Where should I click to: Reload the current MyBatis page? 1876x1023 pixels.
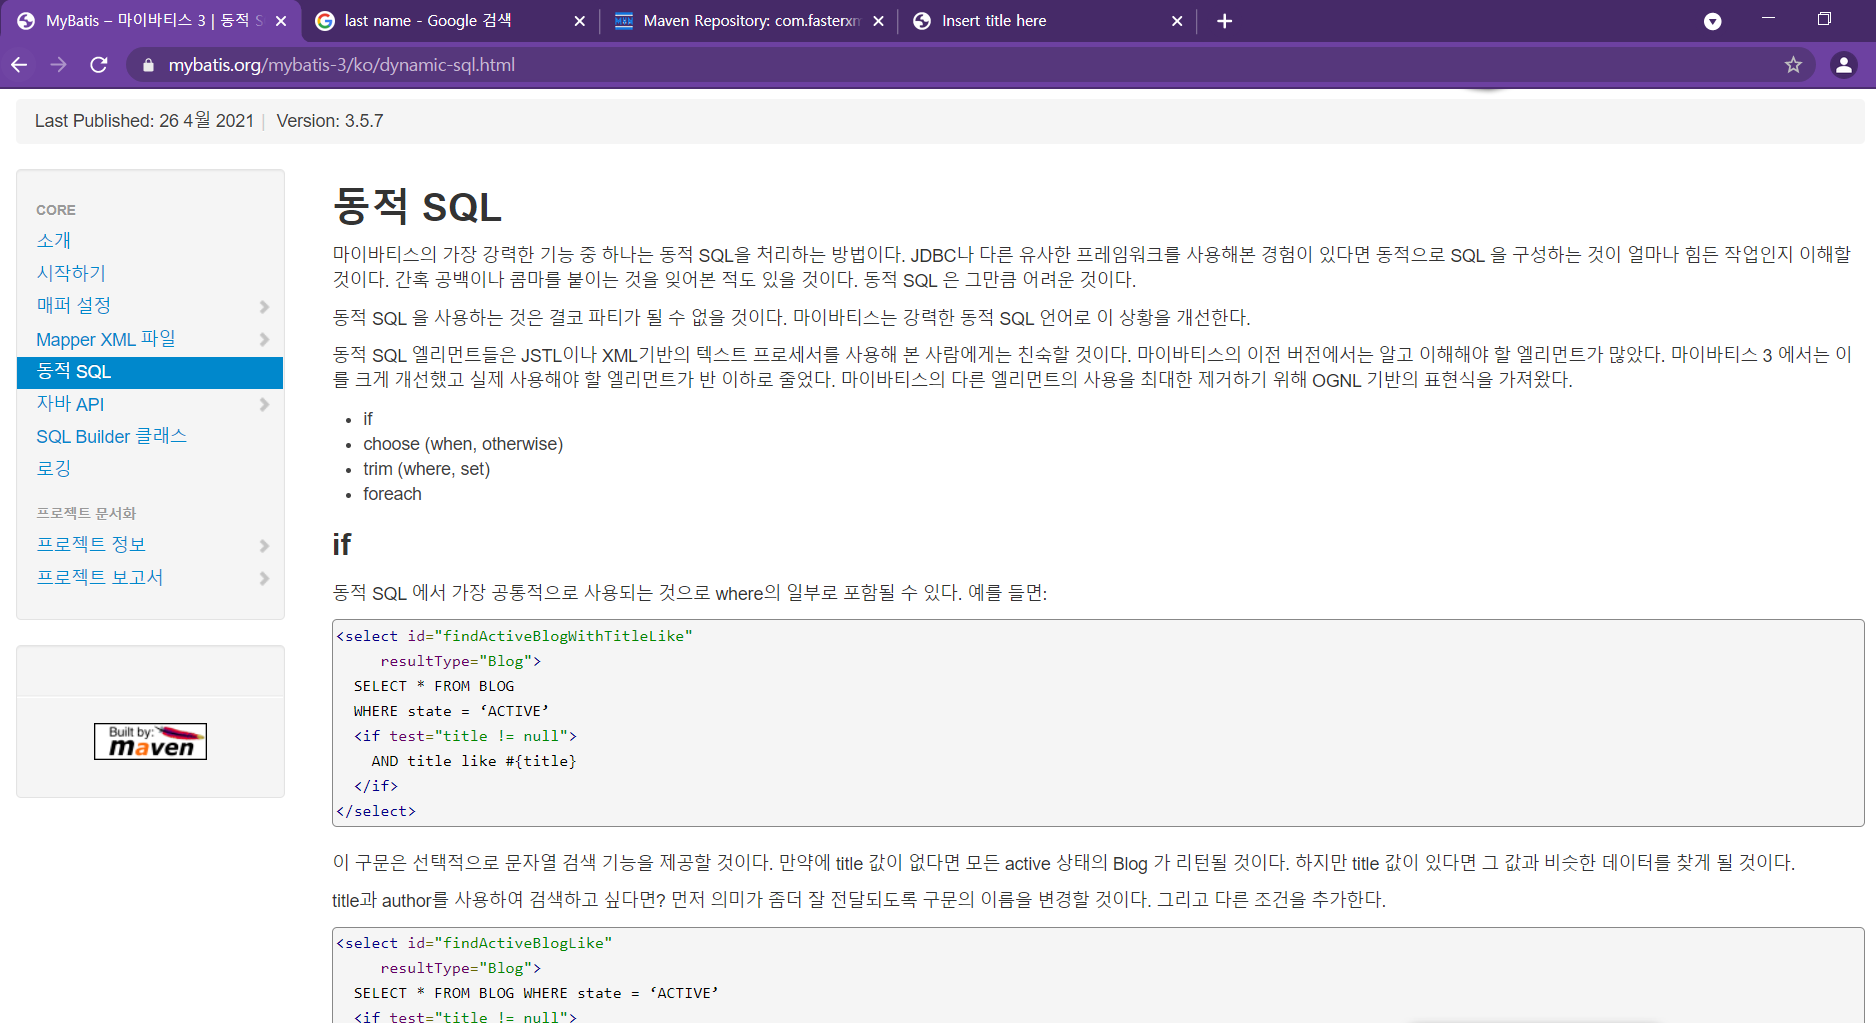tap(98, 65)
